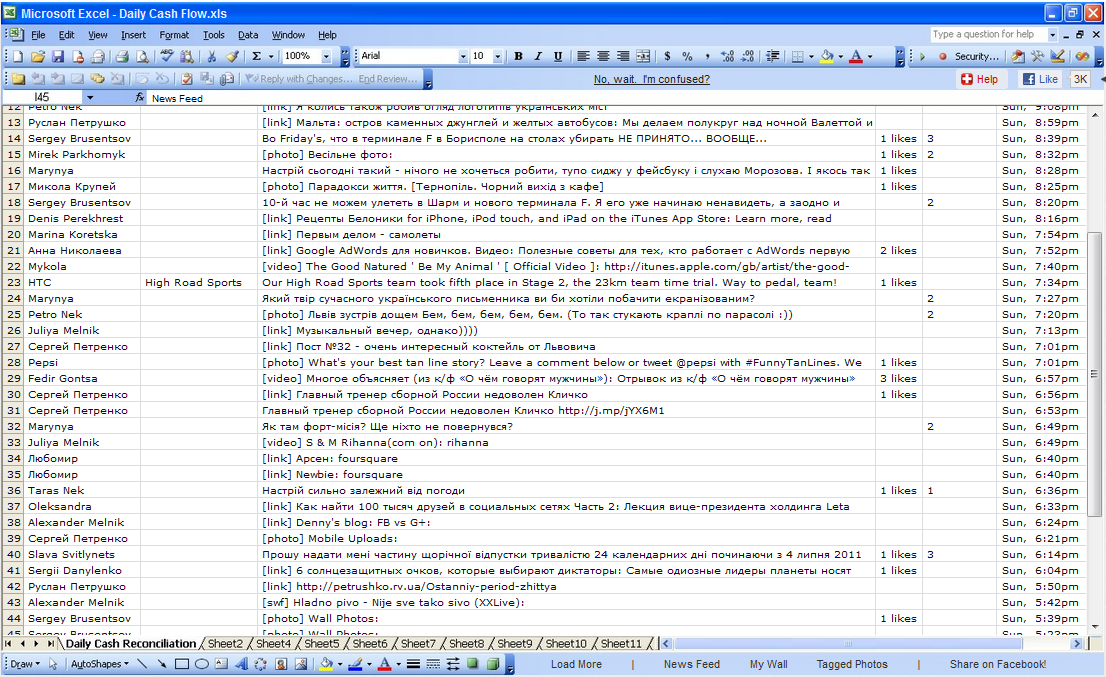Click Share on Facebook! button
The image size is (1106, 677).
(x=997, y=664)
